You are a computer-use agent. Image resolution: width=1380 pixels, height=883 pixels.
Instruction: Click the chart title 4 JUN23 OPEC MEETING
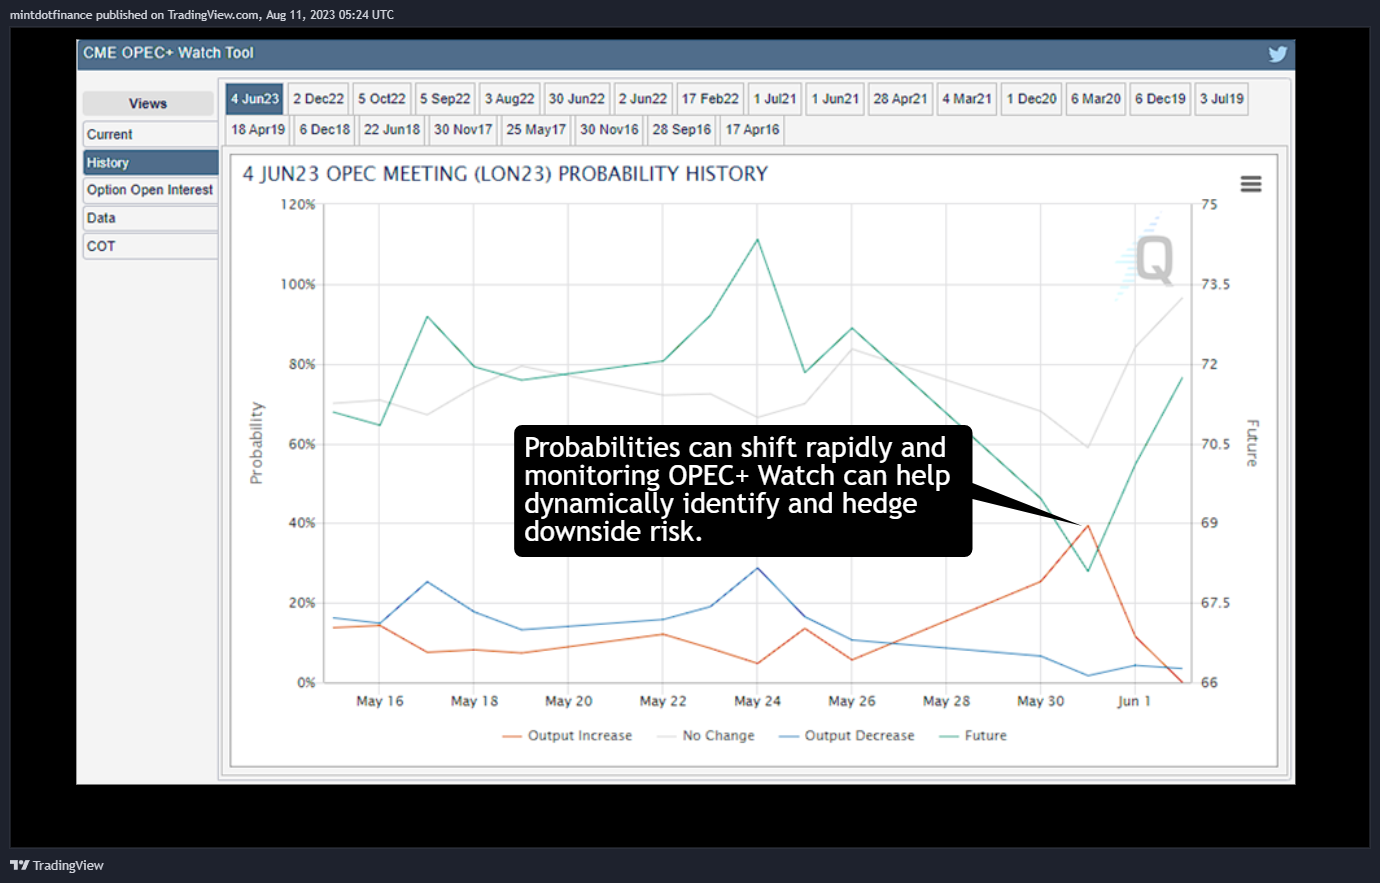pos(505,174)
